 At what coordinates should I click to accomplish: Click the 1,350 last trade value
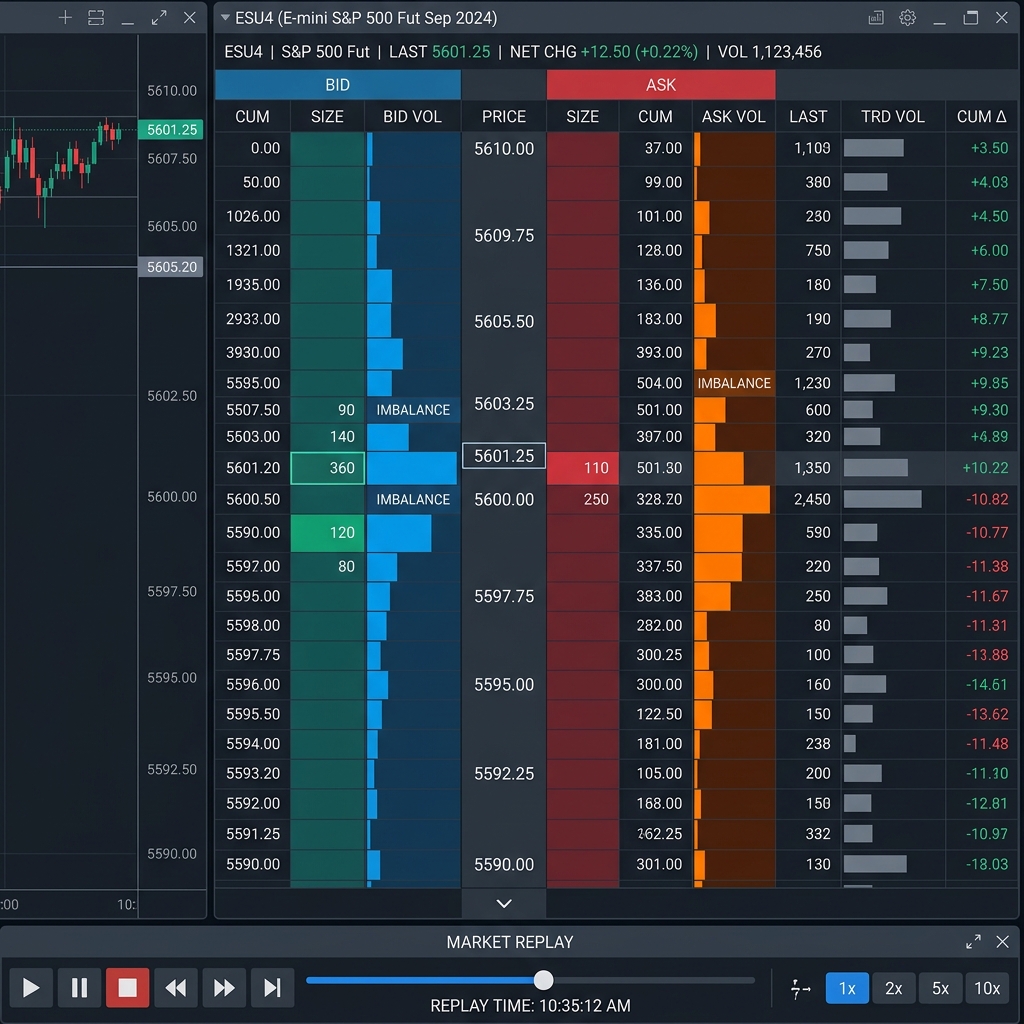(x=812, y=468)
